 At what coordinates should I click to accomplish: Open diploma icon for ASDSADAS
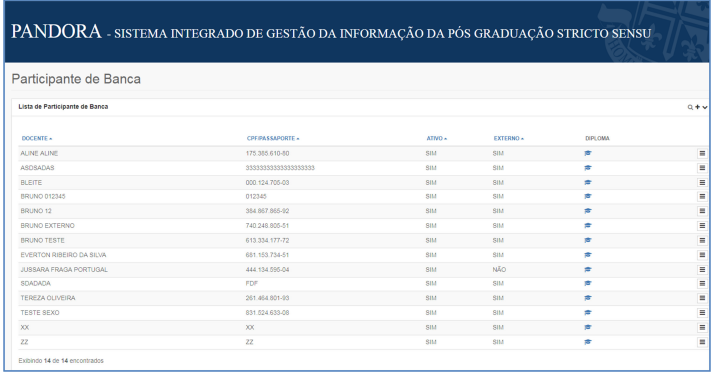pos(588,168)
